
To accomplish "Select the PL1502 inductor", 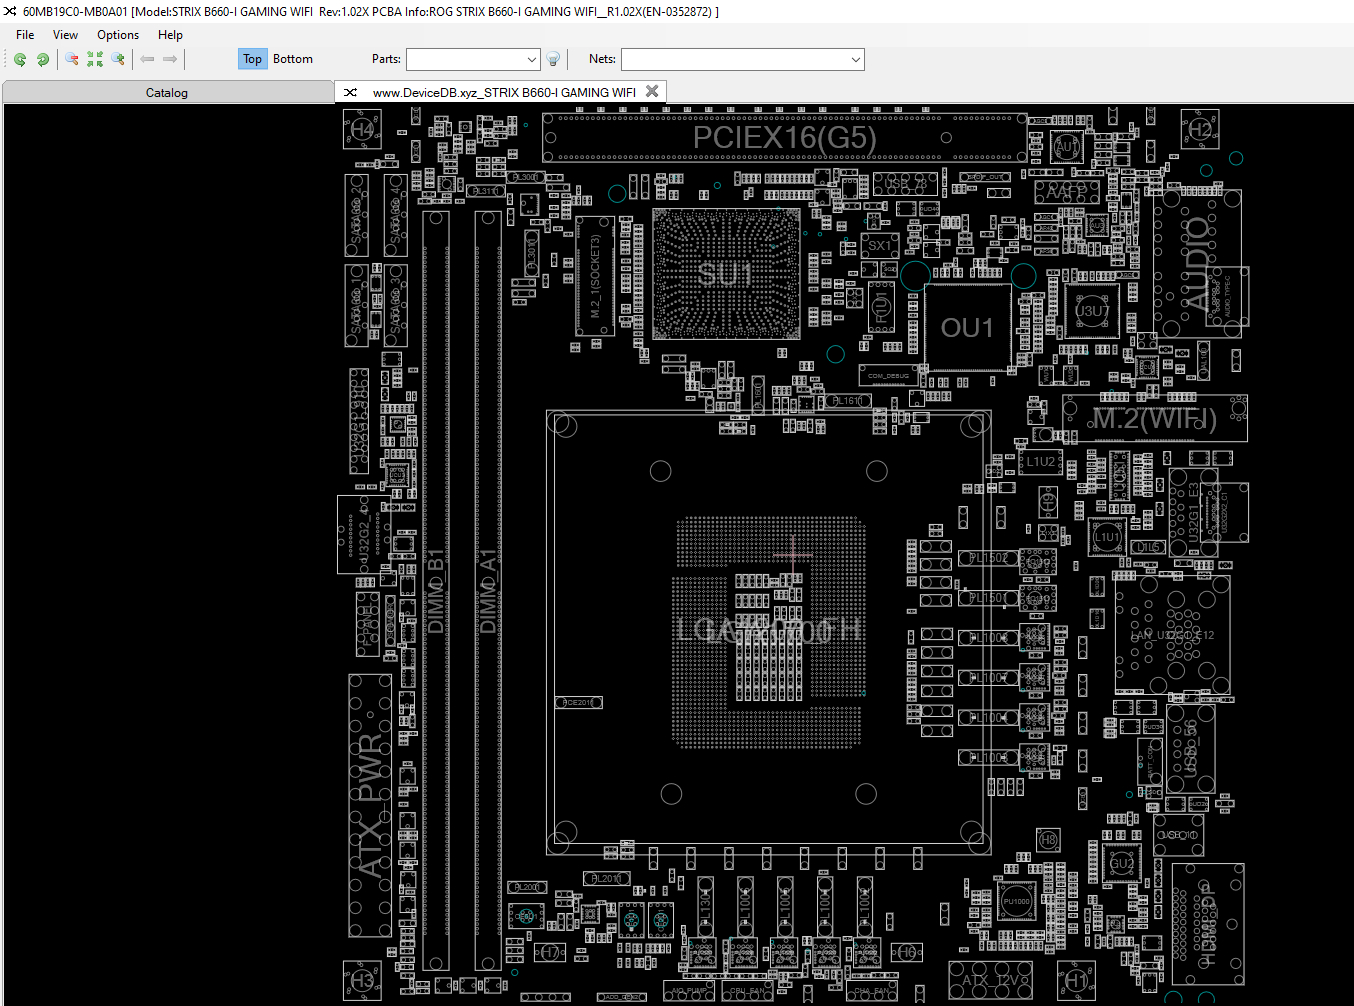I will (x=988, y=558).
